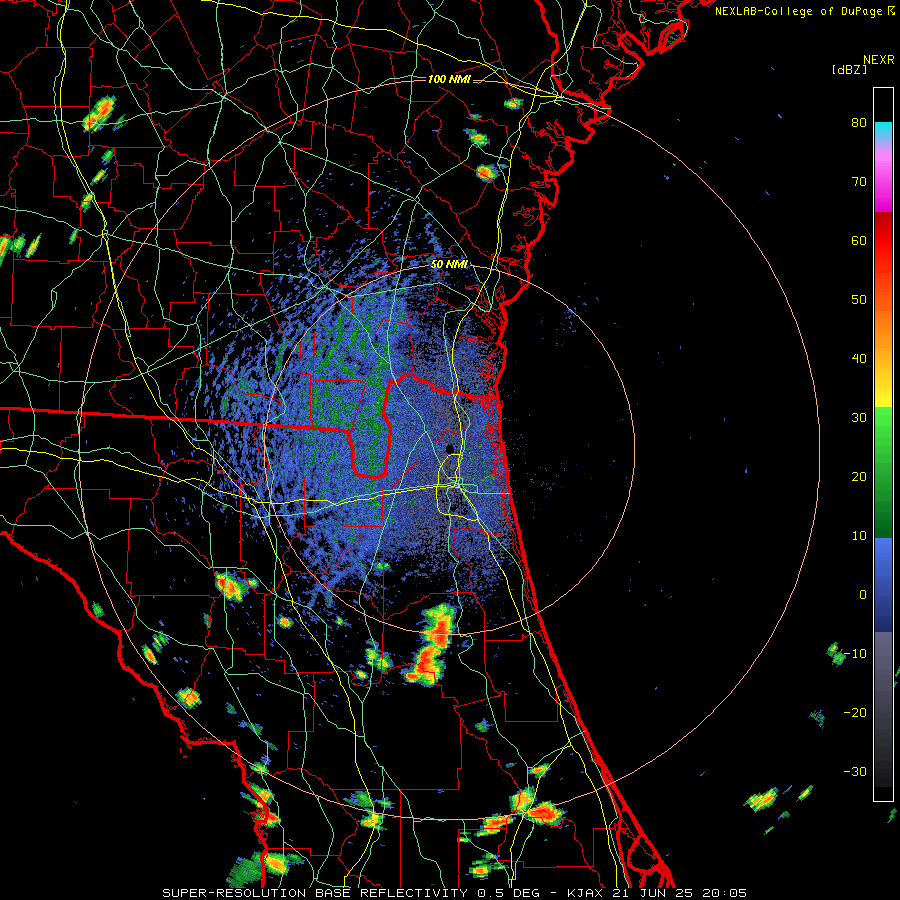This screenshot has height=900, width=900.
Task: Click the '[dBZ]' unit label
Action: 849,69
